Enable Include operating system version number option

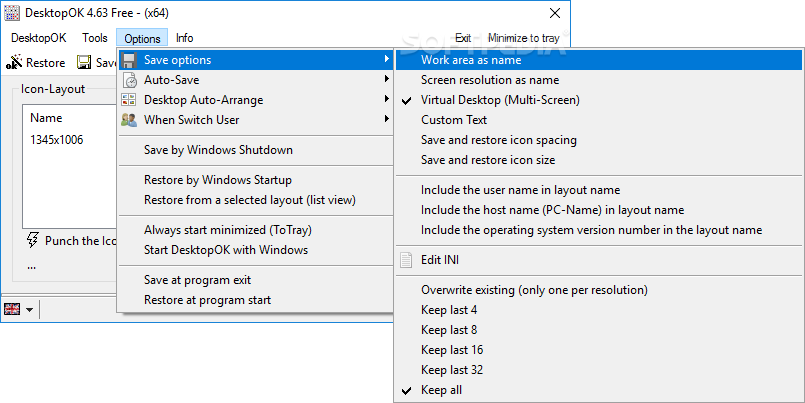[599, 230]
